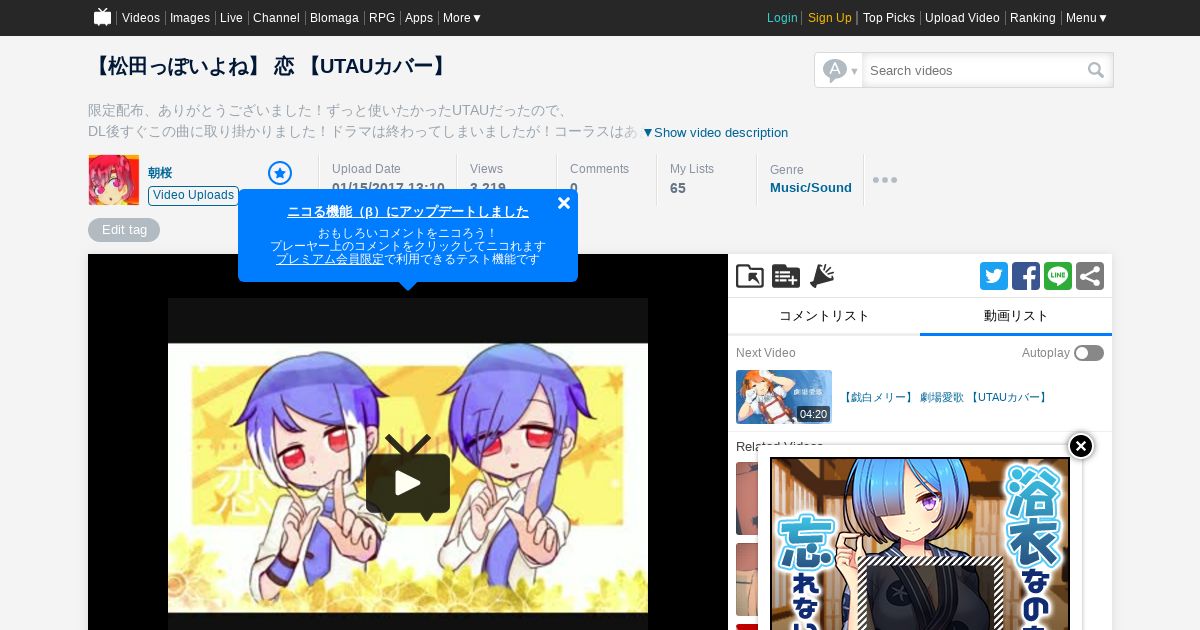Follow uploader with star icon
Screen dimensions: 1200x630
(280, 173)
